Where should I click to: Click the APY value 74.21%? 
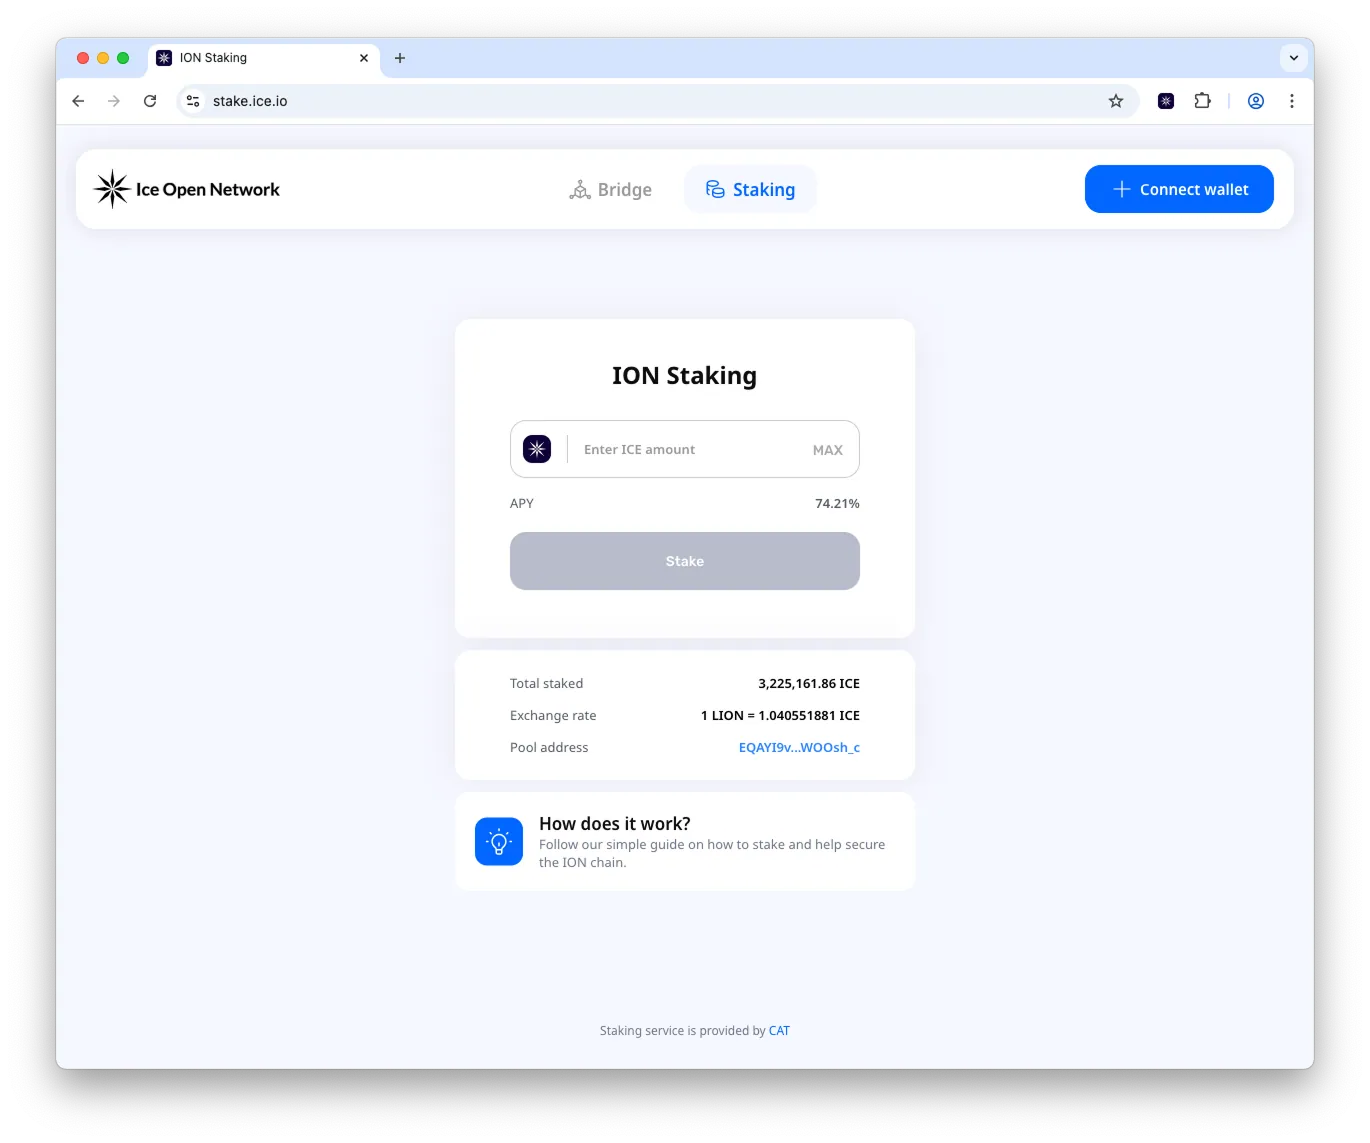tap(837, 504)
